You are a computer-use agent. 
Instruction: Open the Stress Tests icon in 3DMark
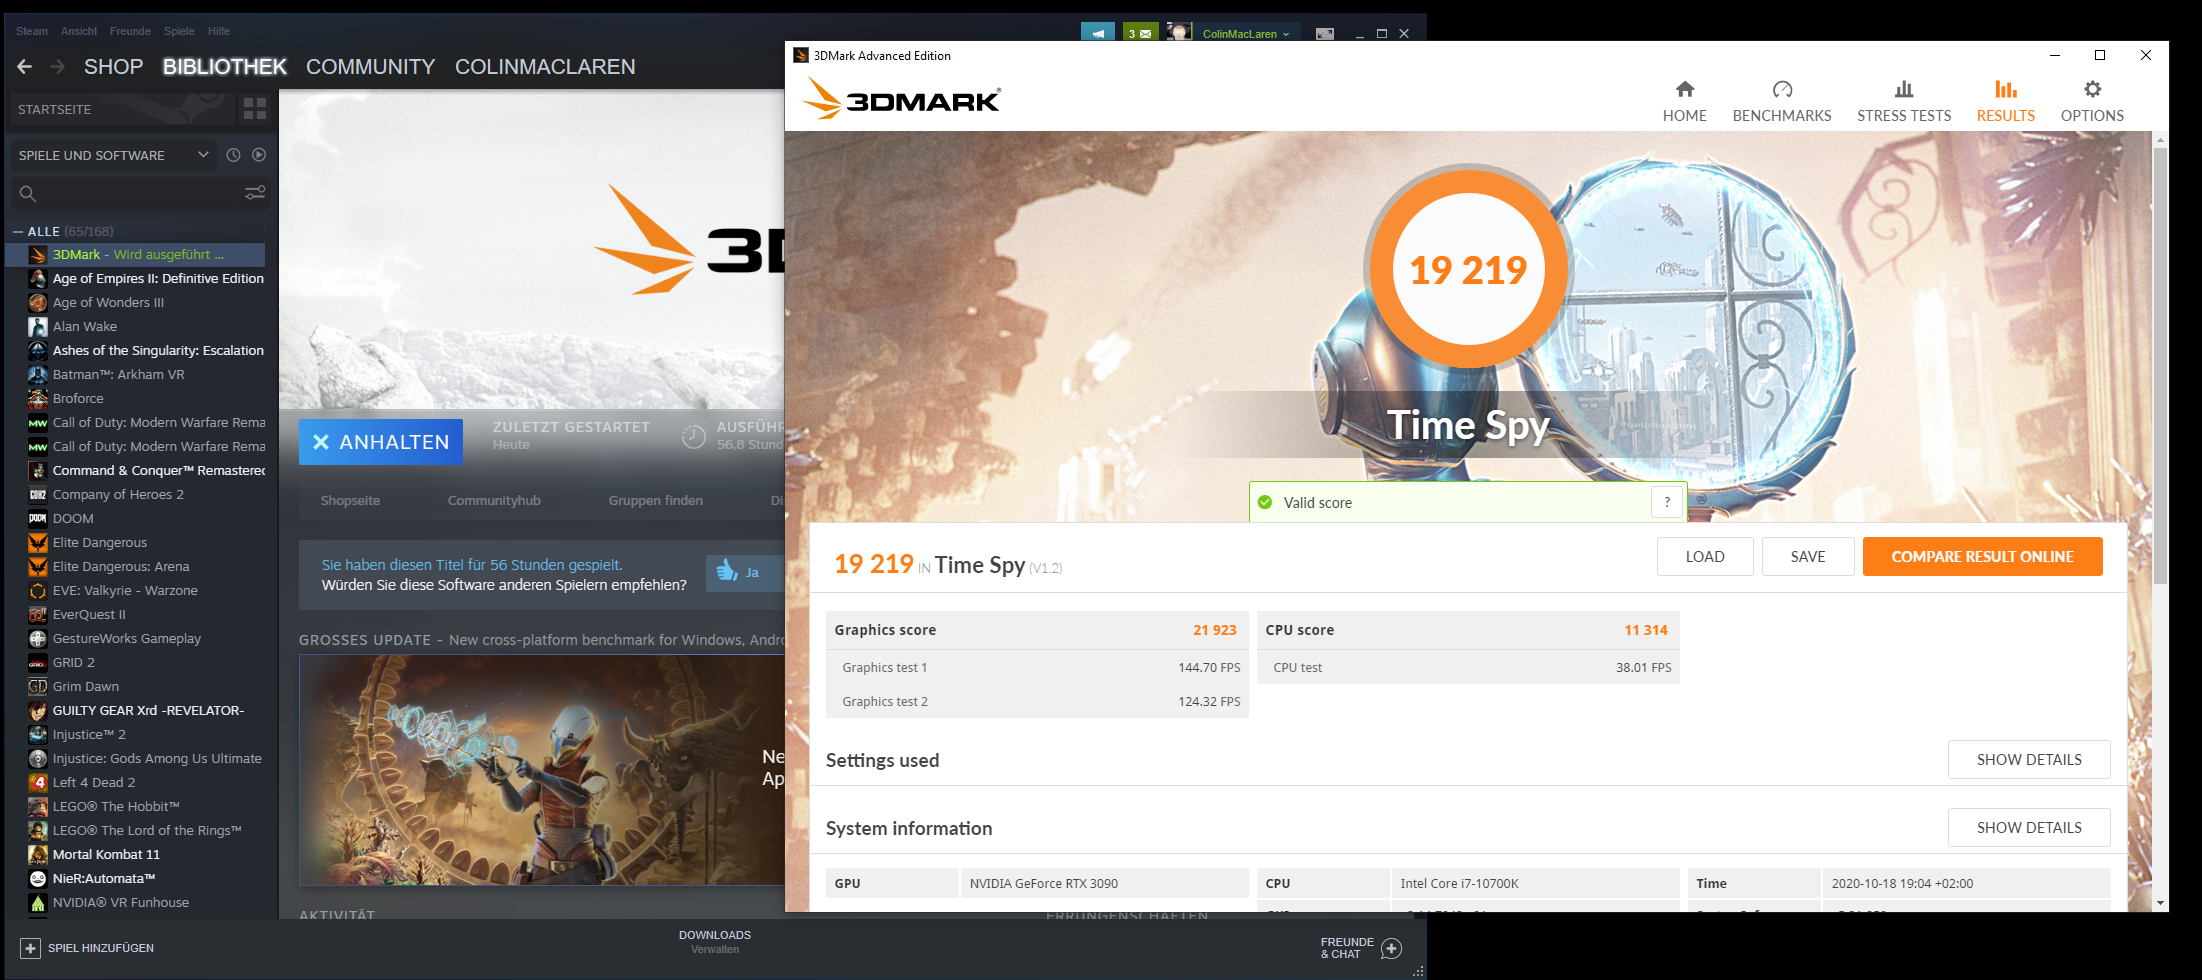pos(1904,89)
